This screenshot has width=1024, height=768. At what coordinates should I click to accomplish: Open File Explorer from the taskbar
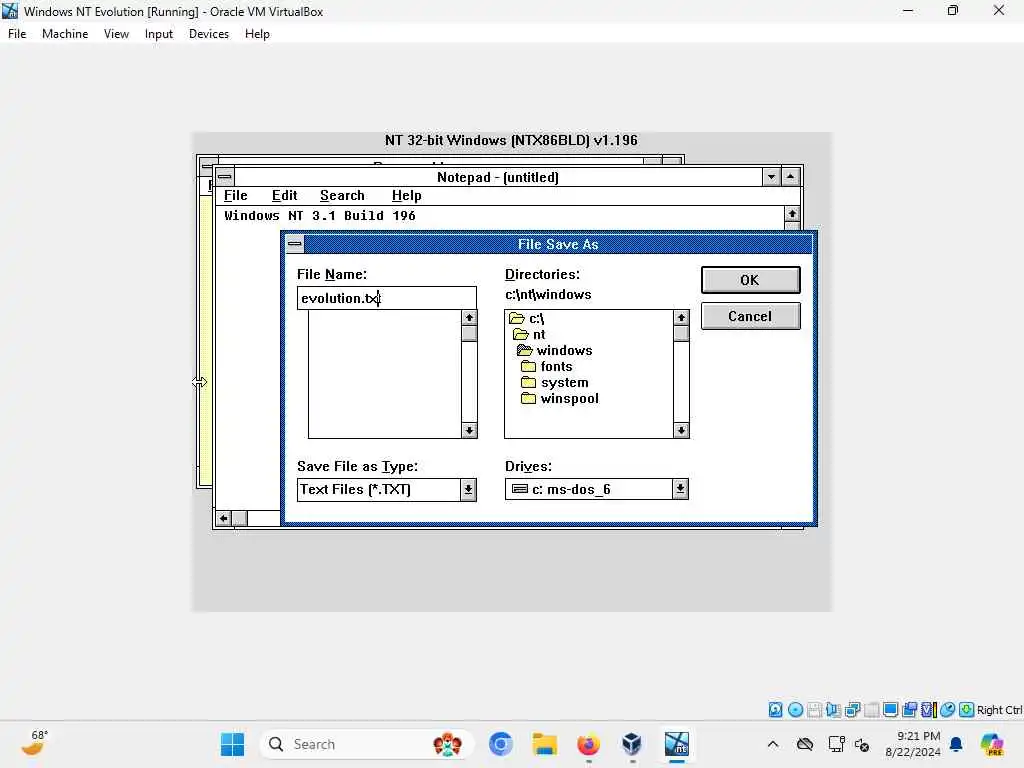click(x=545, y=744)
